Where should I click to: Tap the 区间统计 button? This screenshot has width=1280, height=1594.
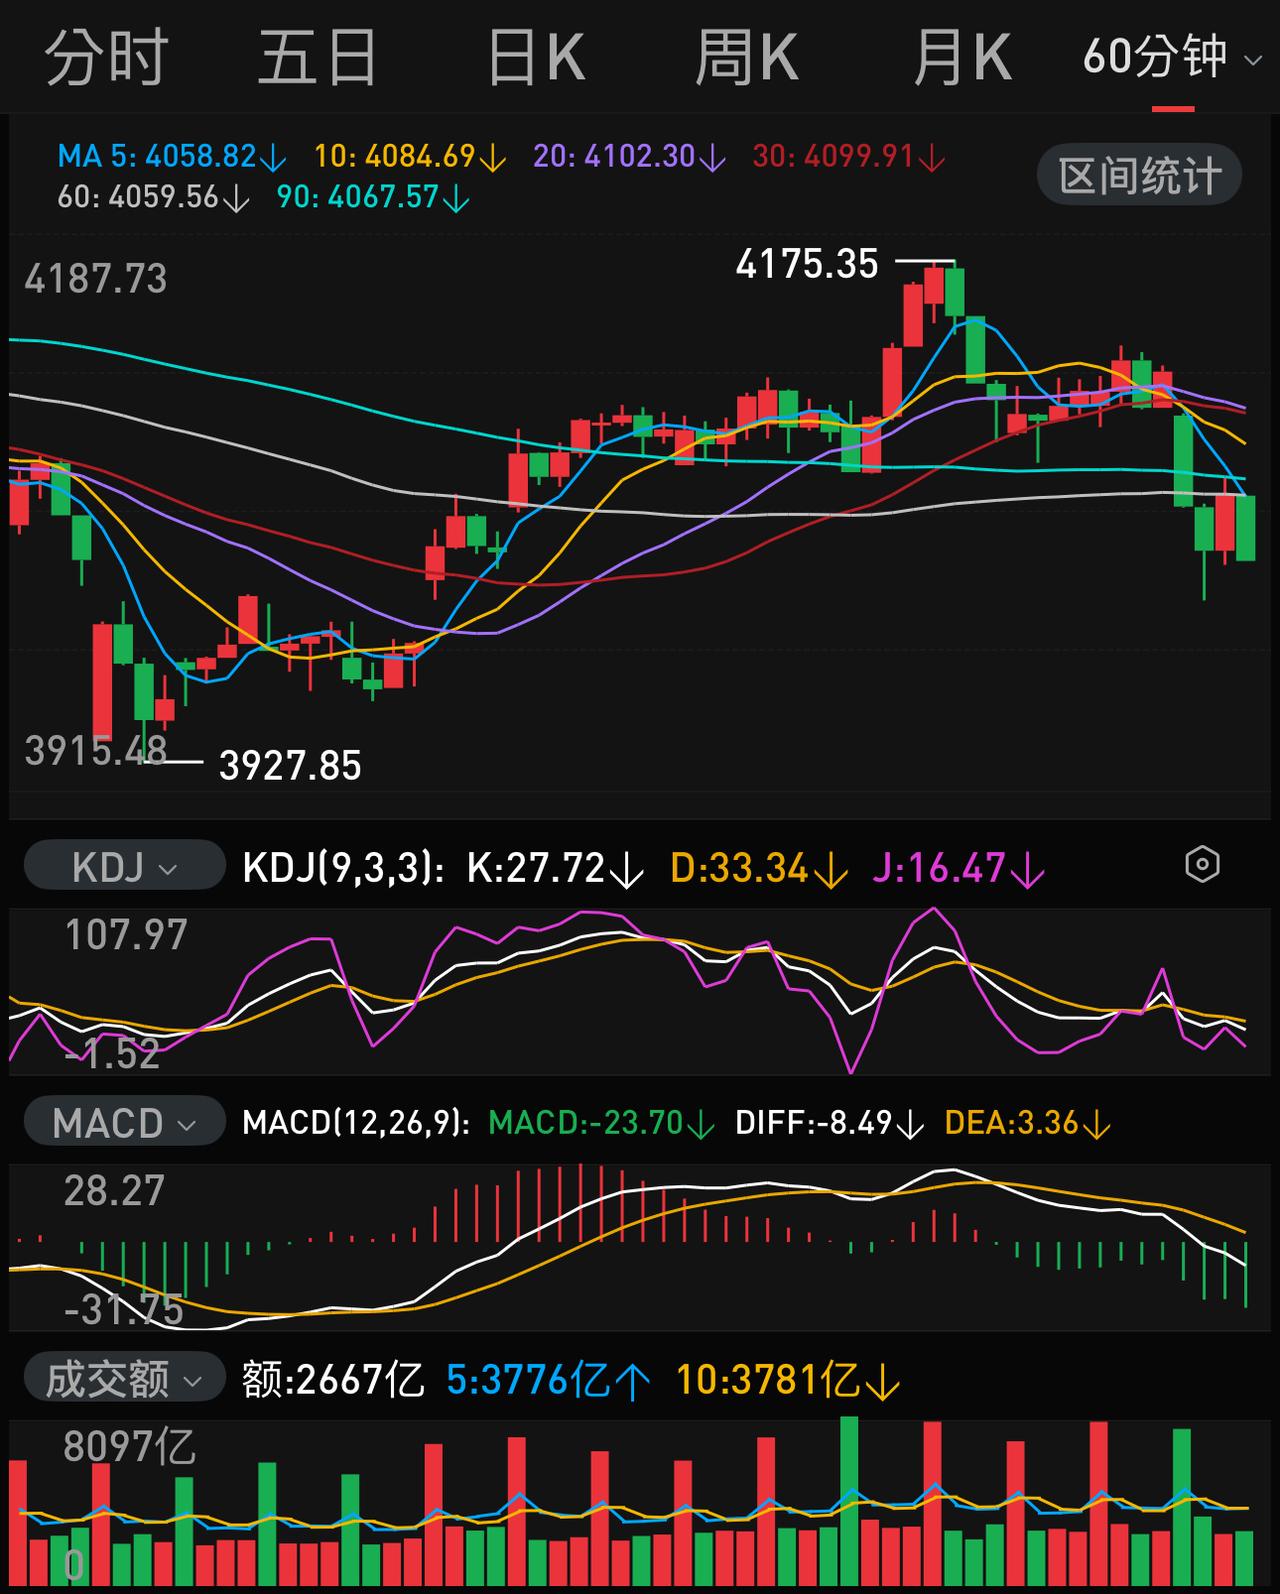[x=1140, y=176]
